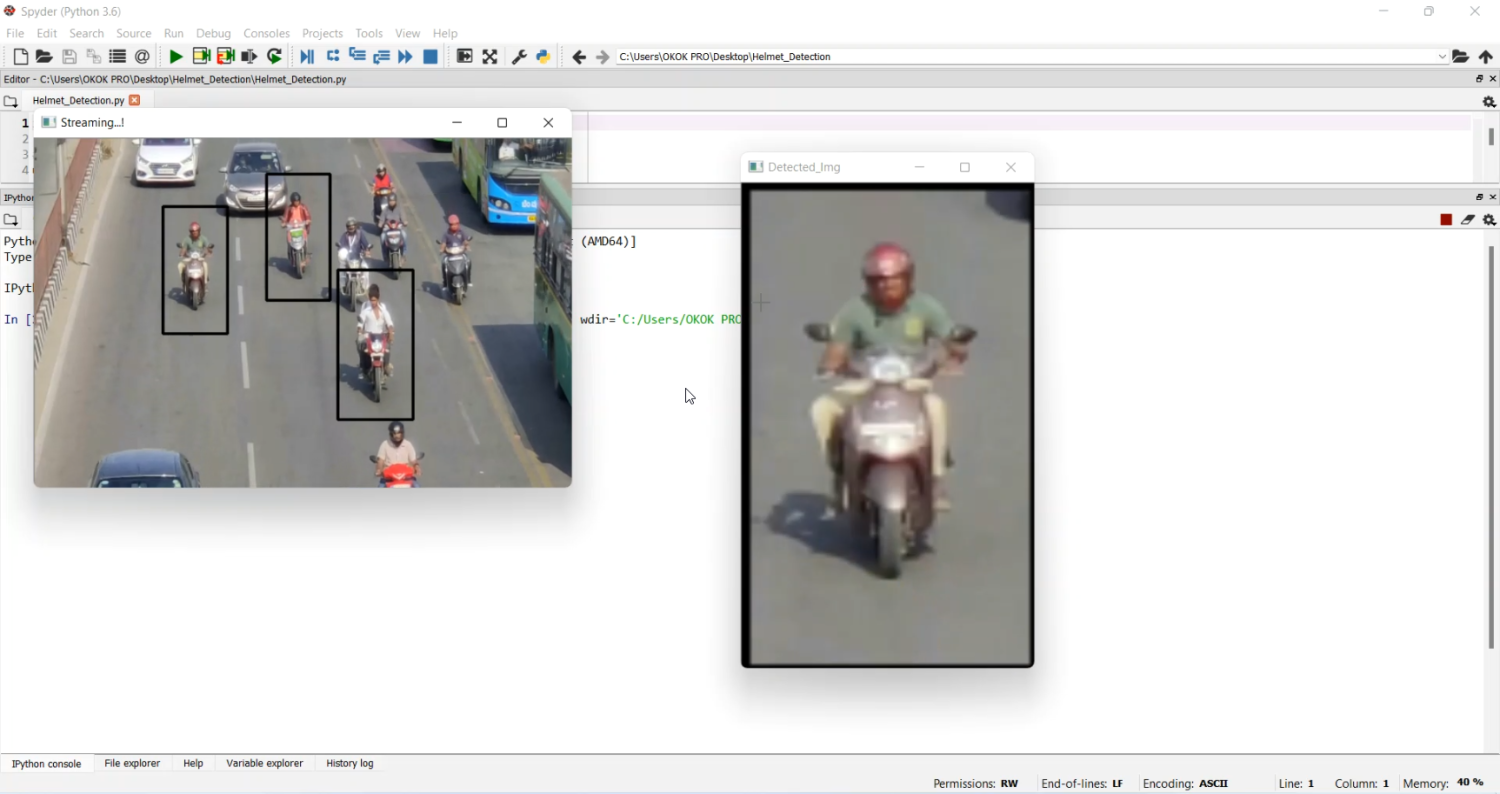Create a new file from the toolbar
Image resolution: width=1500 pixels, height=794 pixels.
pos(20,57)
